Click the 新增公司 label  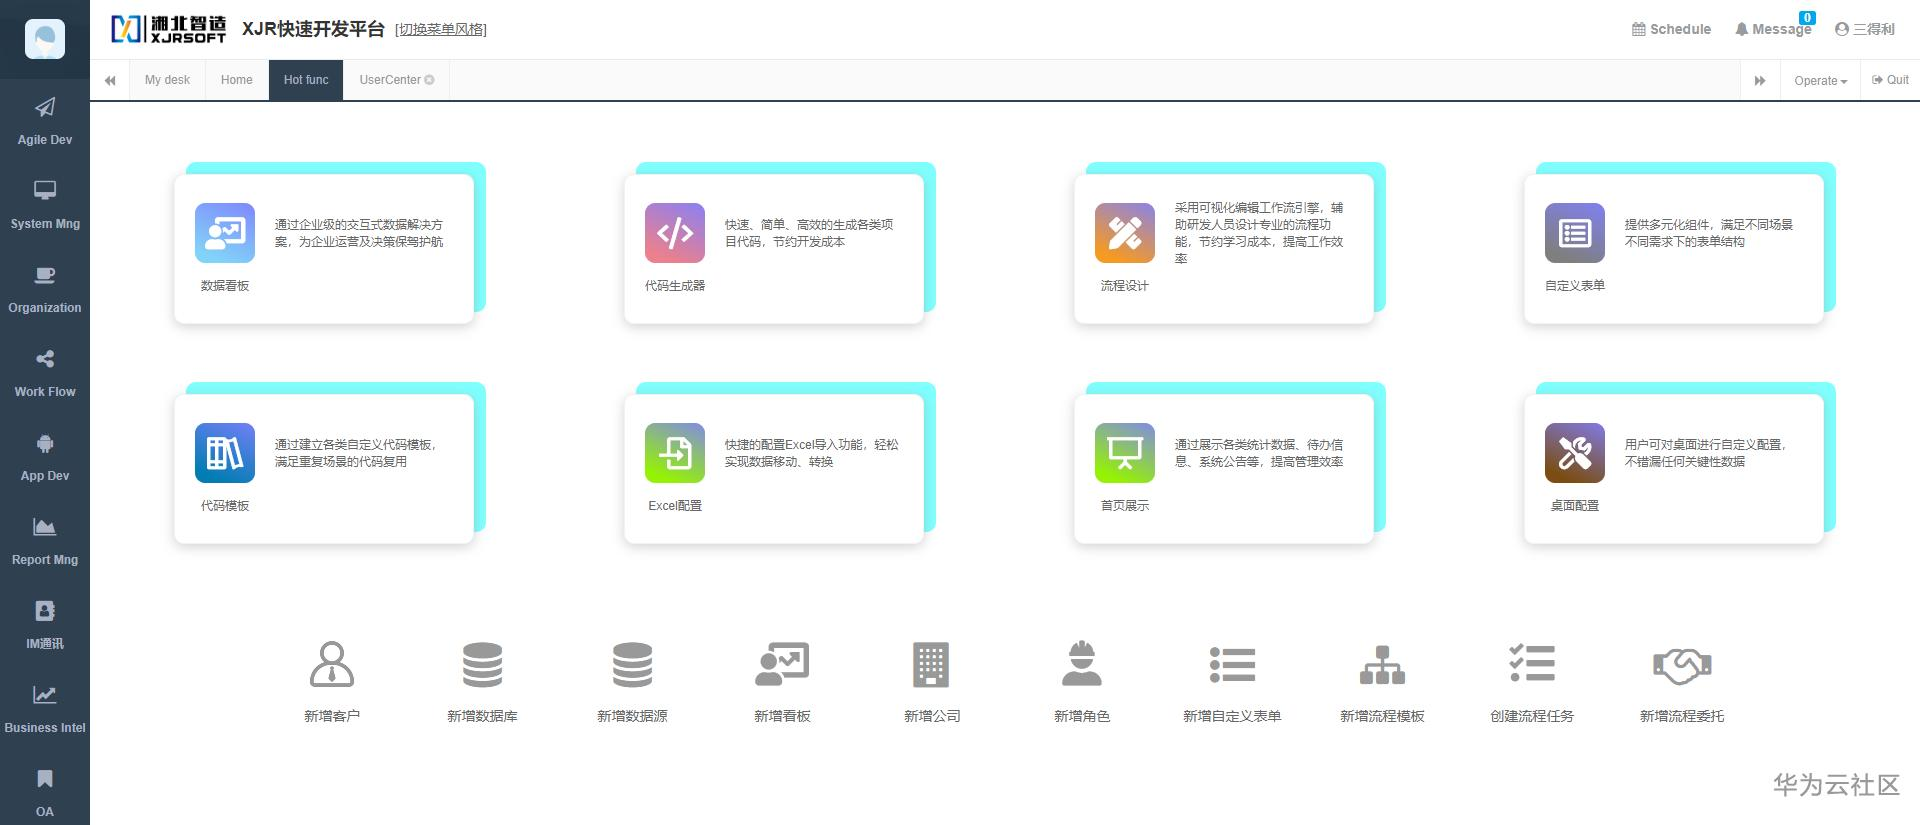point(932,716)
